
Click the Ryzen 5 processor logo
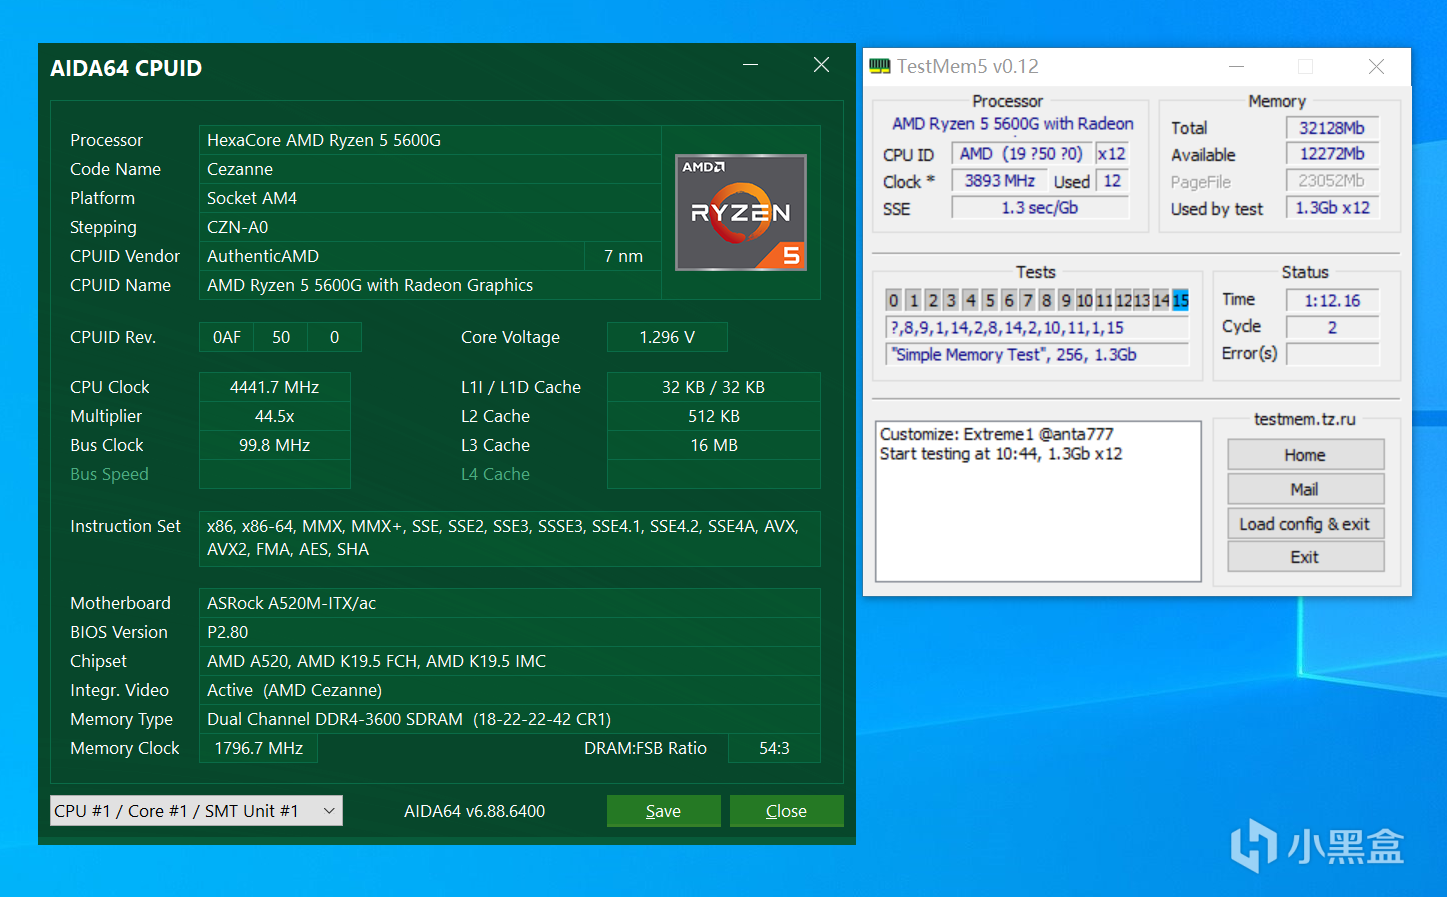point(741,213)
